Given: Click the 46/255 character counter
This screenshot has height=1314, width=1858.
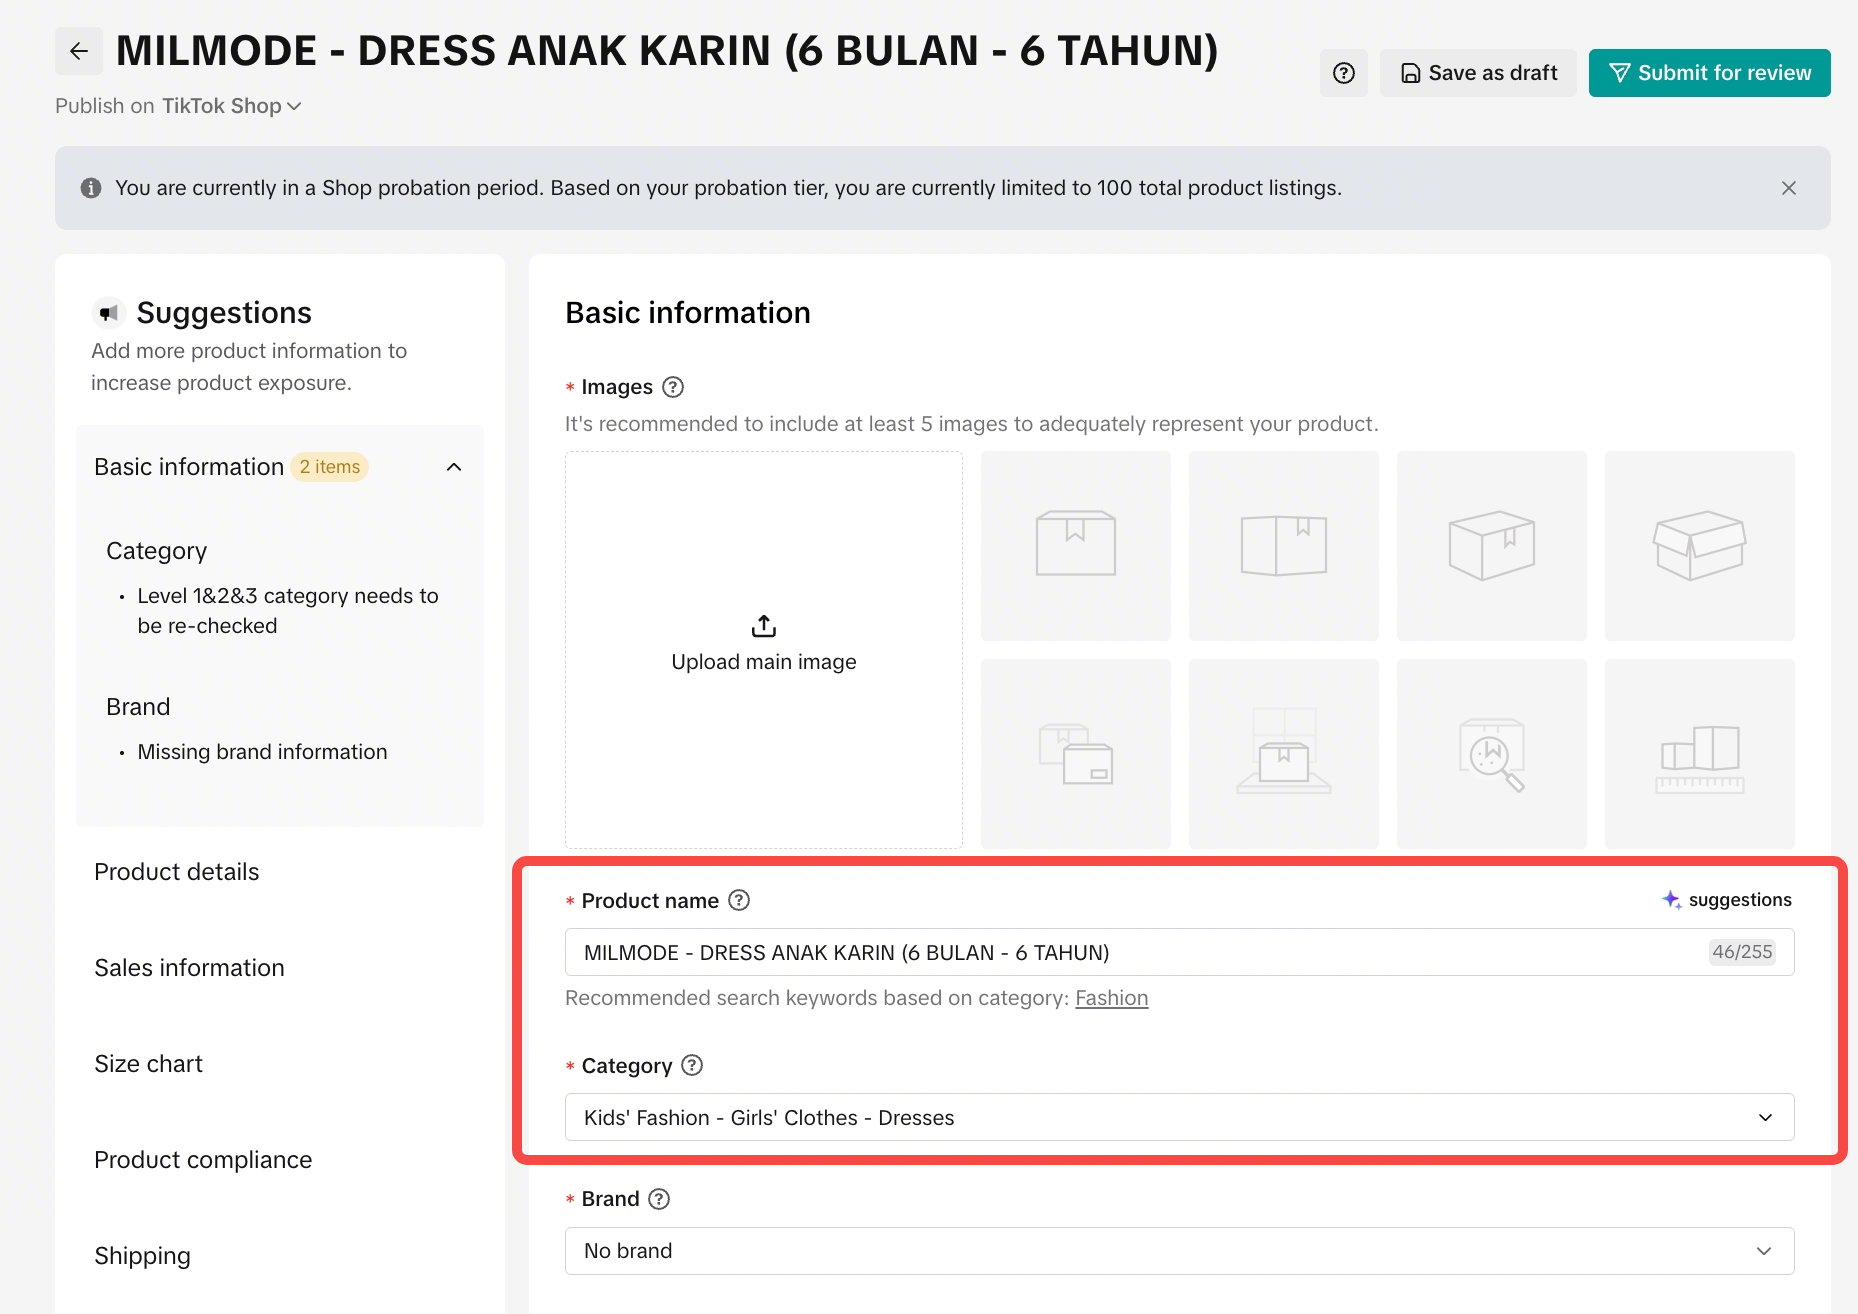Looking at the screenshot, I should (1742, 952).
